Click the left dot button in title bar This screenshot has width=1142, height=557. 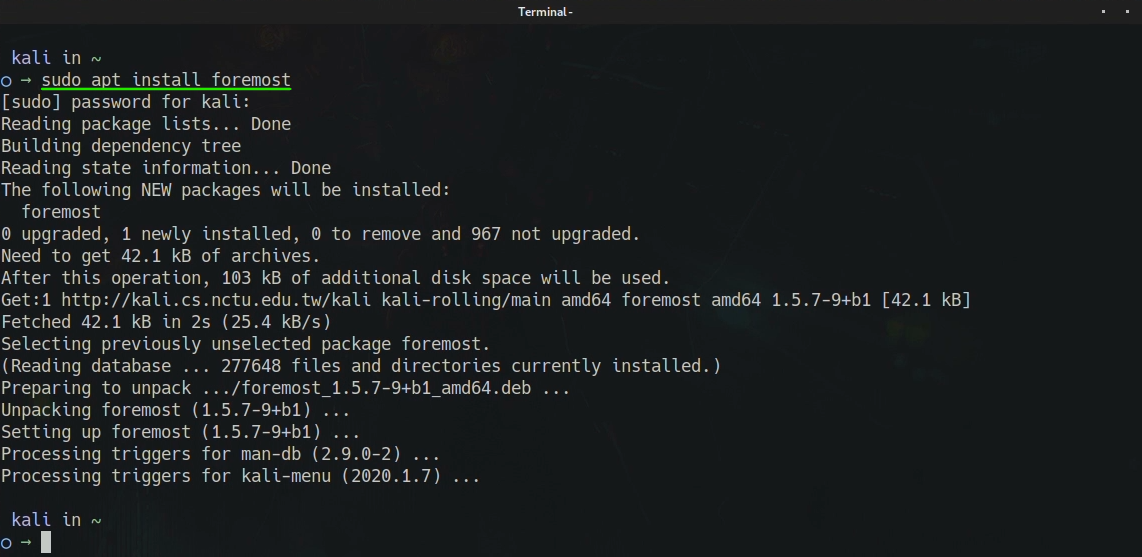coord(1103,12)
